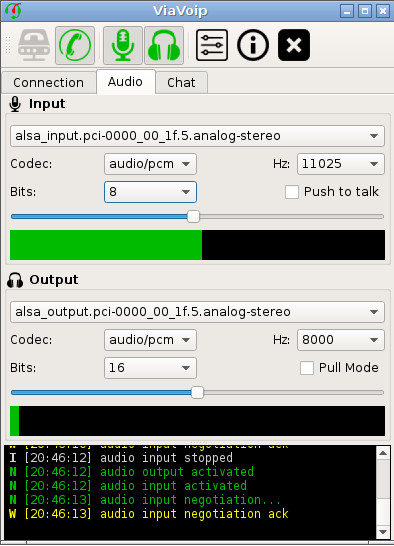
Task: Click log line 'audio input negotiation...'
Action: coord(145,500)
